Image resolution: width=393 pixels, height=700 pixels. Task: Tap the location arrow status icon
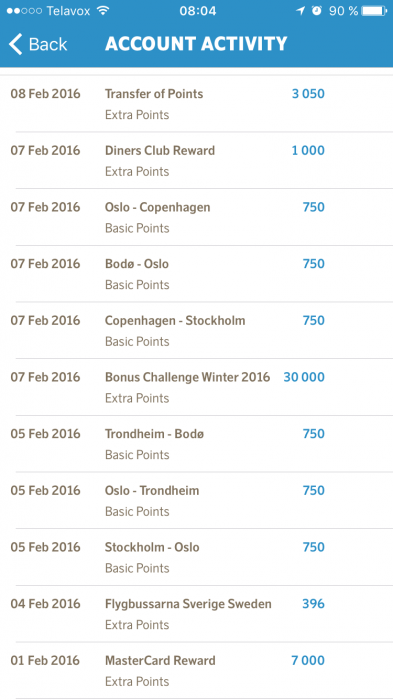[x=301, y=11]
